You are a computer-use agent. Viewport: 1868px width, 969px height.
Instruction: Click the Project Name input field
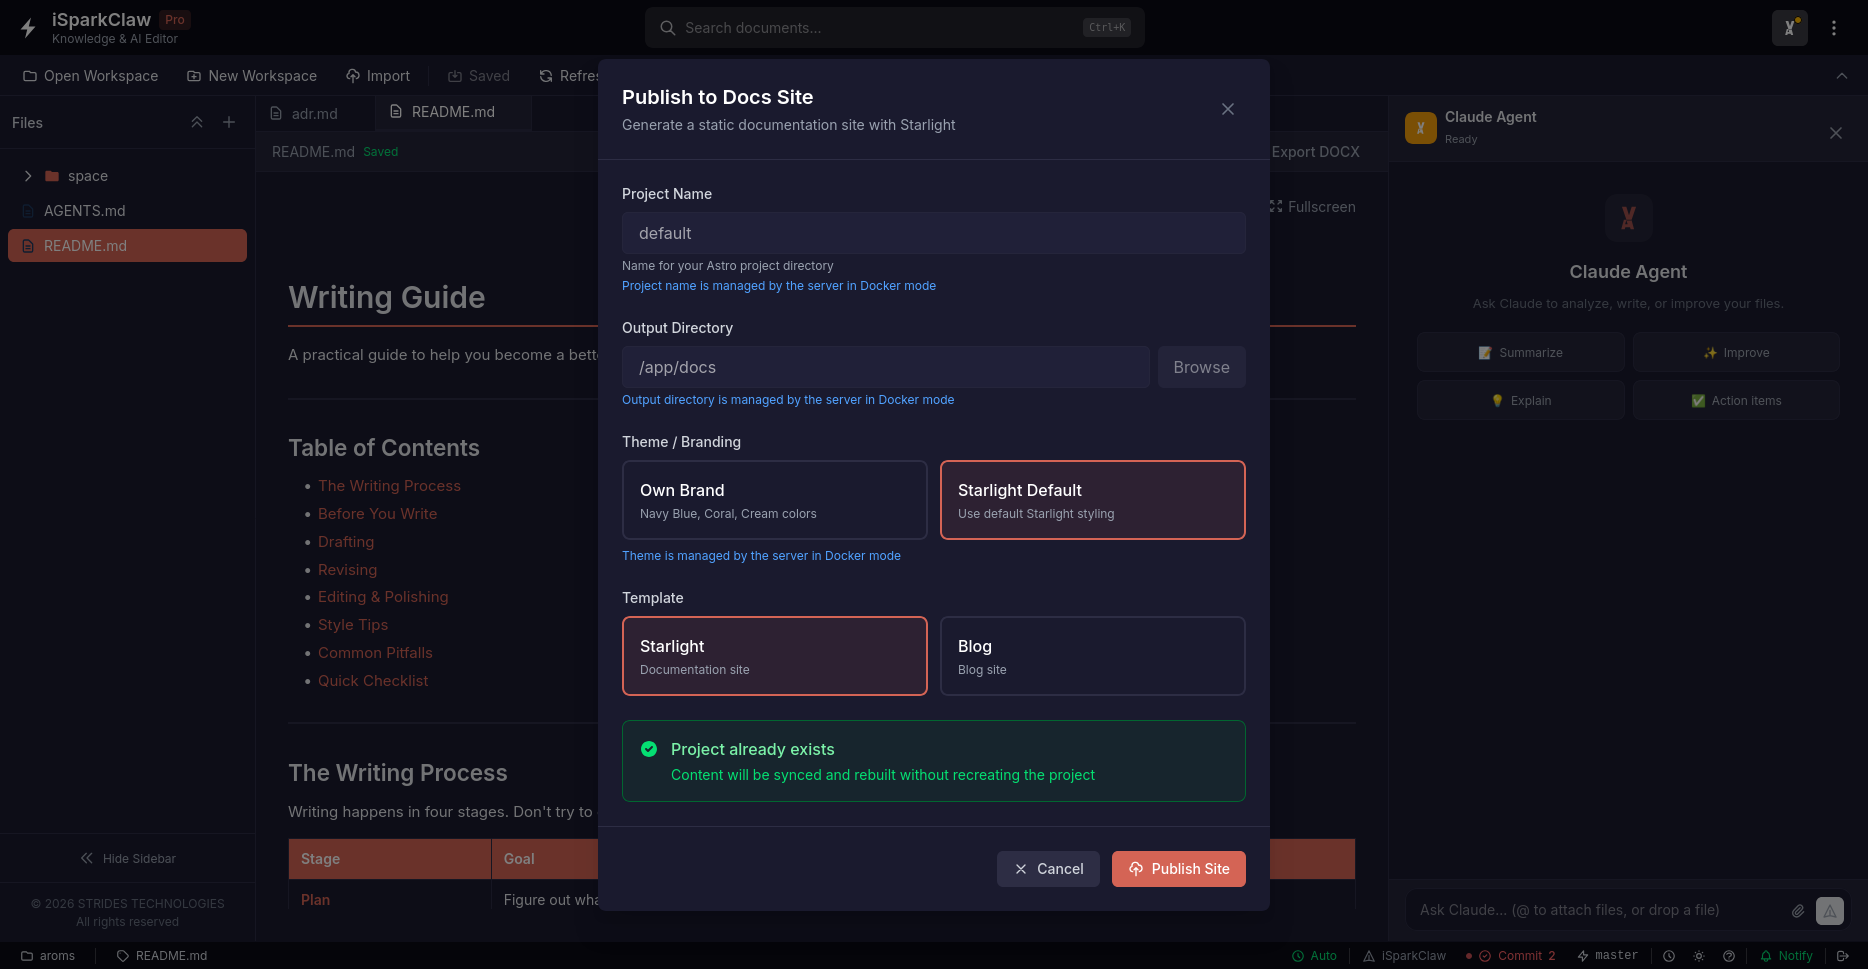[934, 233]
